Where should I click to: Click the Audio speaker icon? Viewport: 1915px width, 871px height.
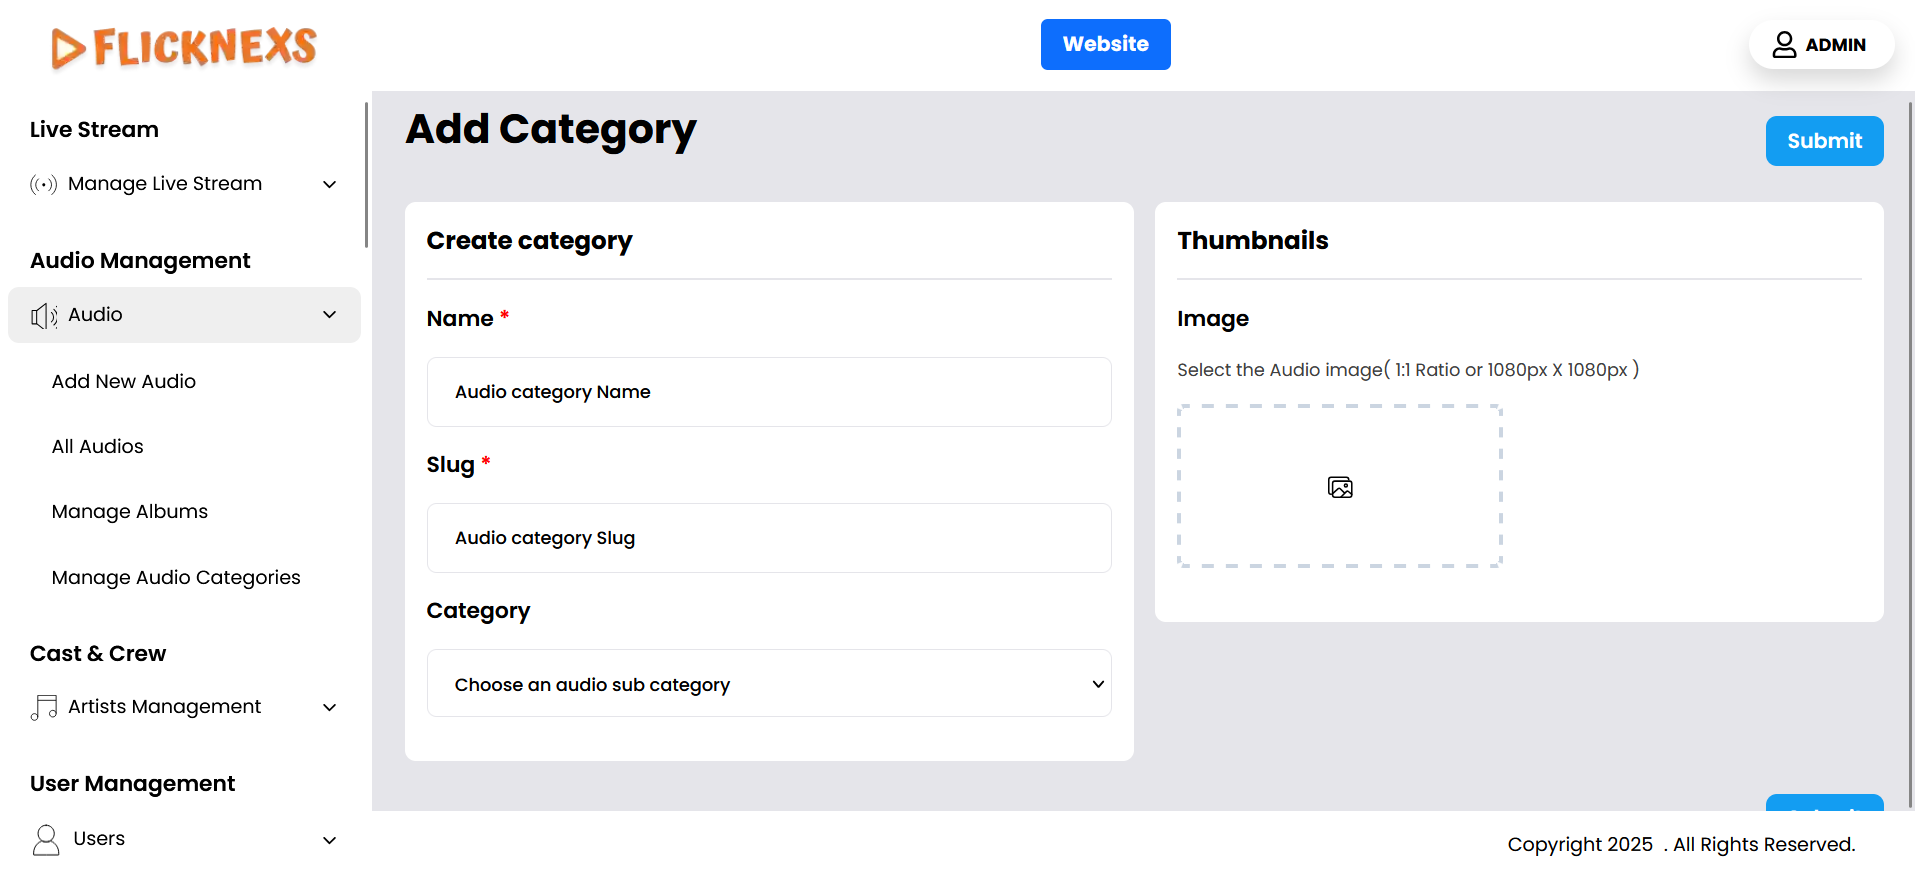43,316
